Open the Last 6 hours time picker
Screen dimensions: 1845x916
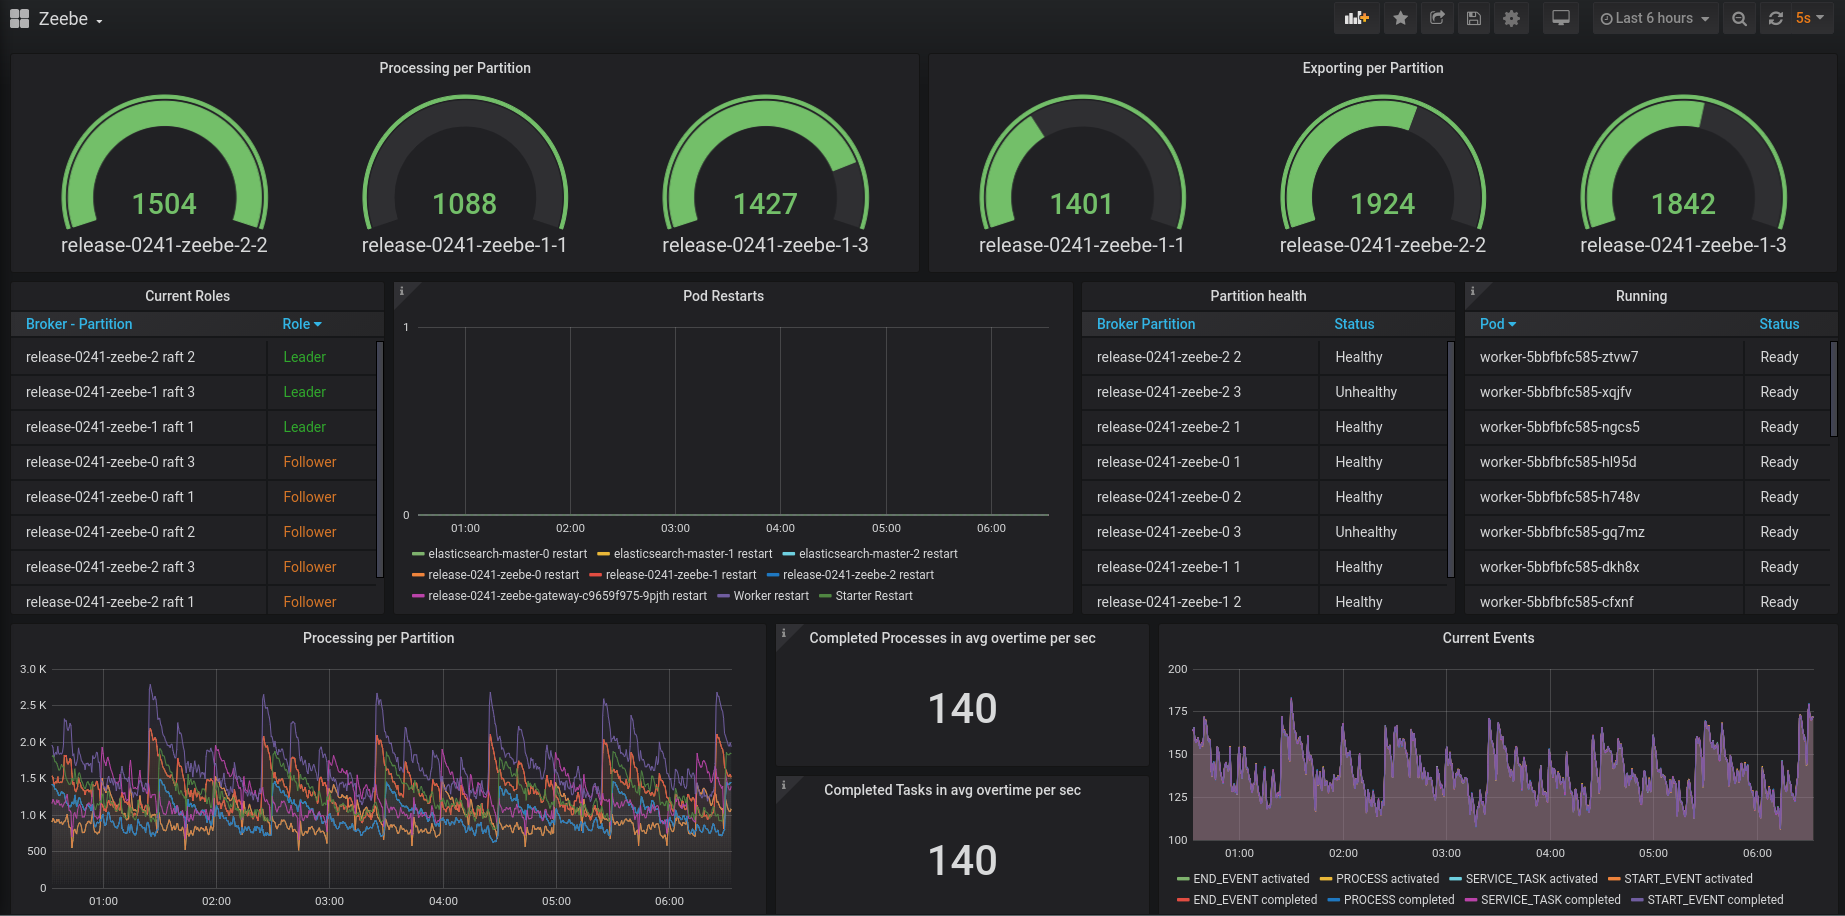pos(1655,18)
